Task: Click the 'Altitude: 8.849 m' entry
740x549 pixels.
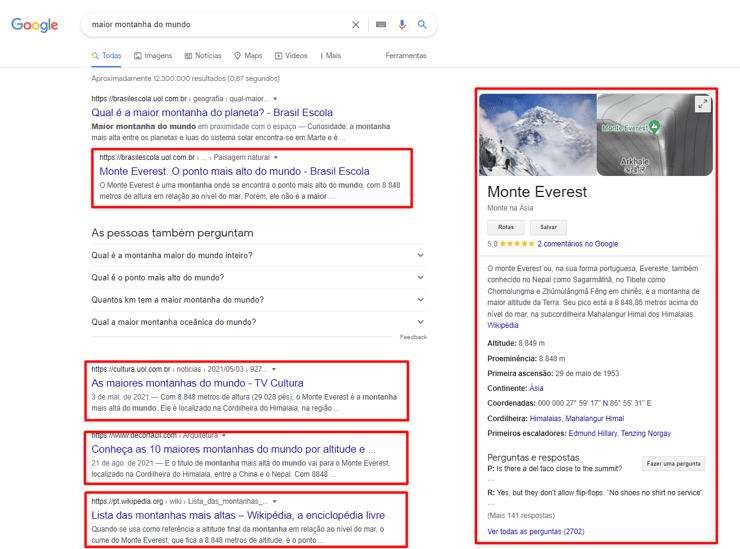Action: (x=516, y=343)
